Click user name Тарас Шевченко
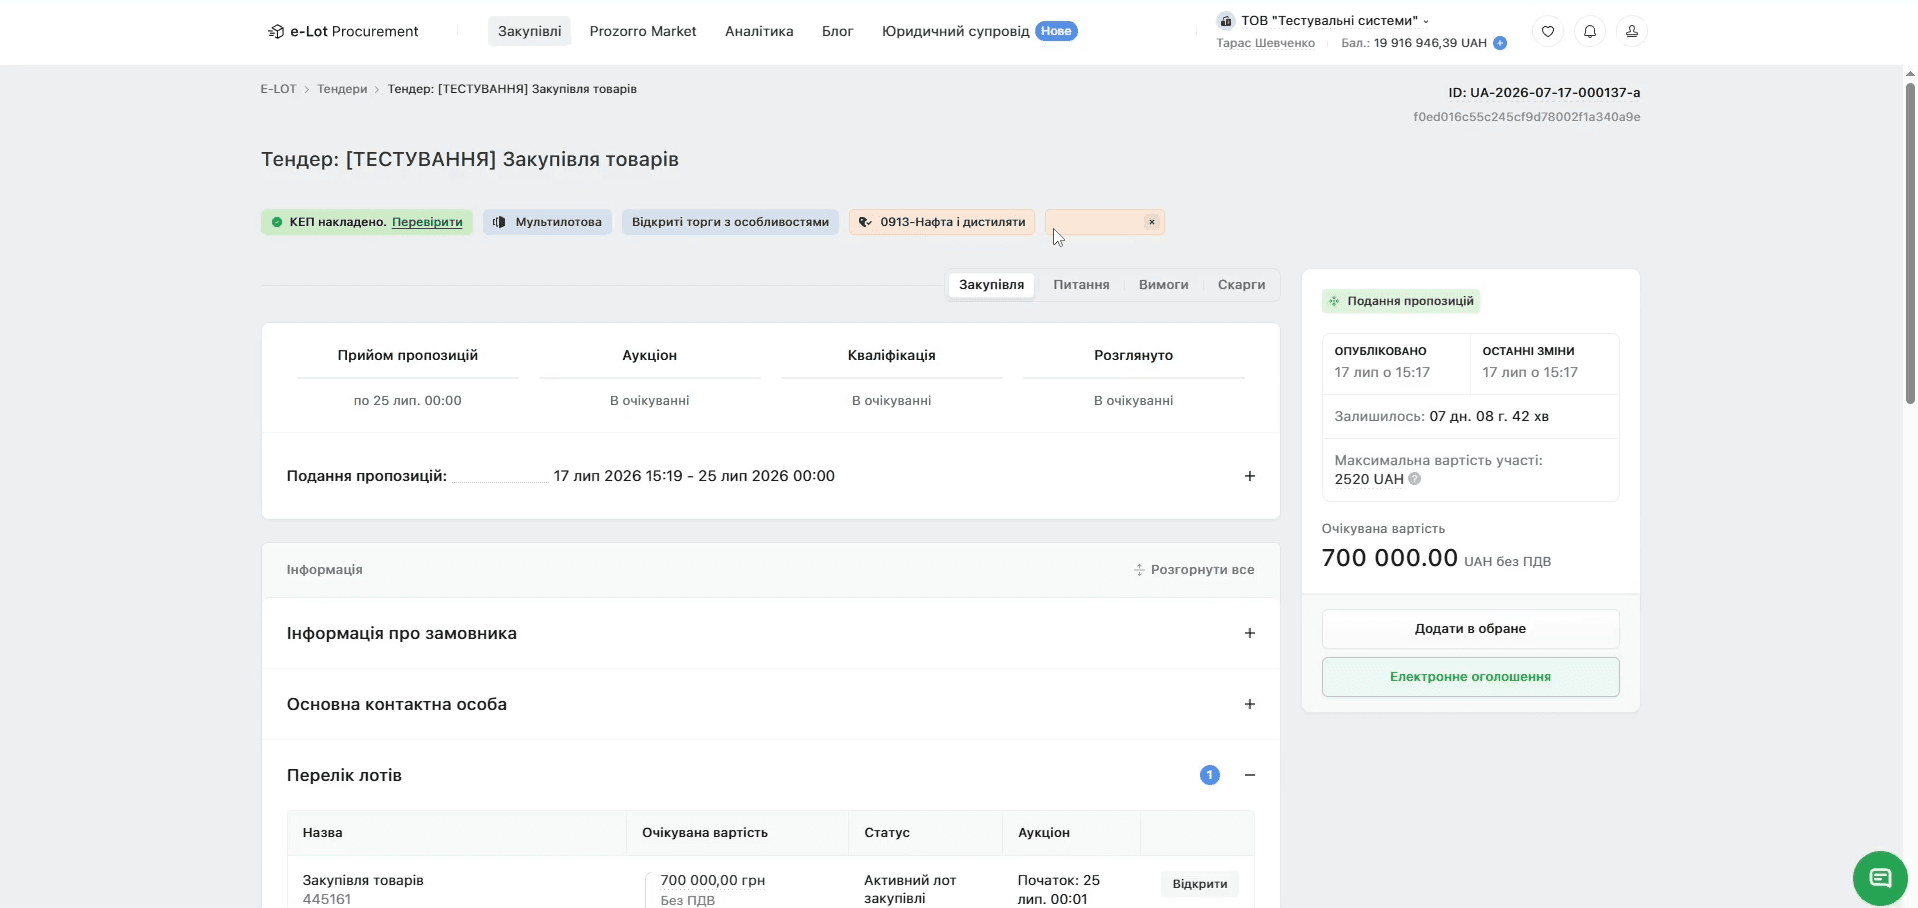 (1265, 43)
